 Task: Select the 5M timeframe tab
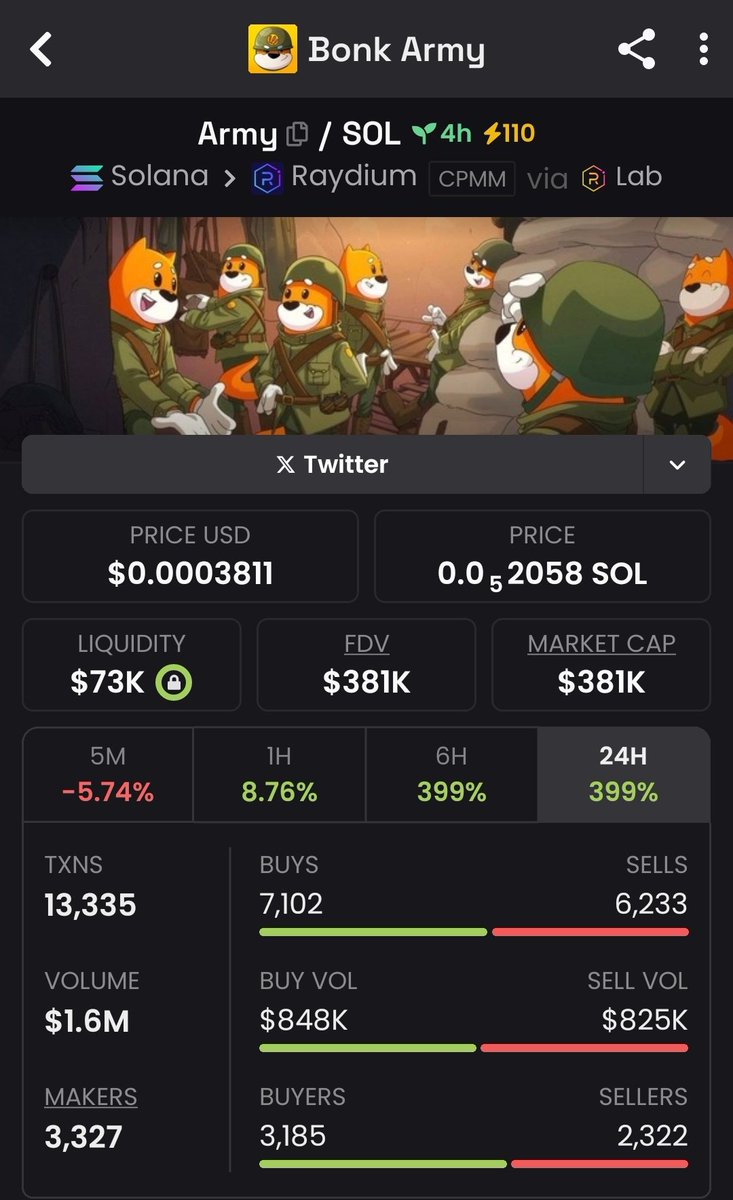pyautogui.click(x=108, y=775)
